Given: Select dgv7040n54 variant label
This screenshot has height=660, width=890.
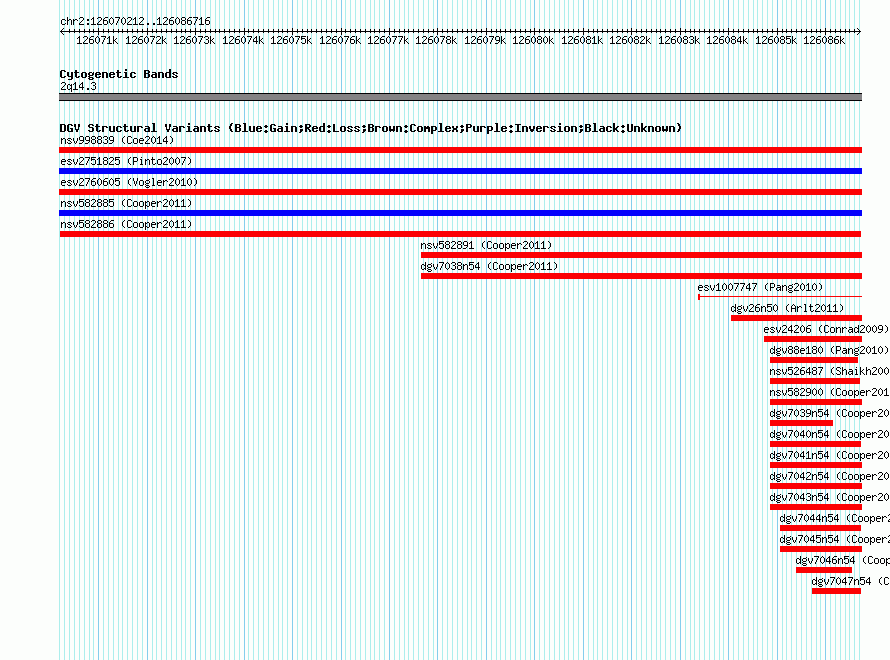Looking at the screenshot, I should pos(829,434).
